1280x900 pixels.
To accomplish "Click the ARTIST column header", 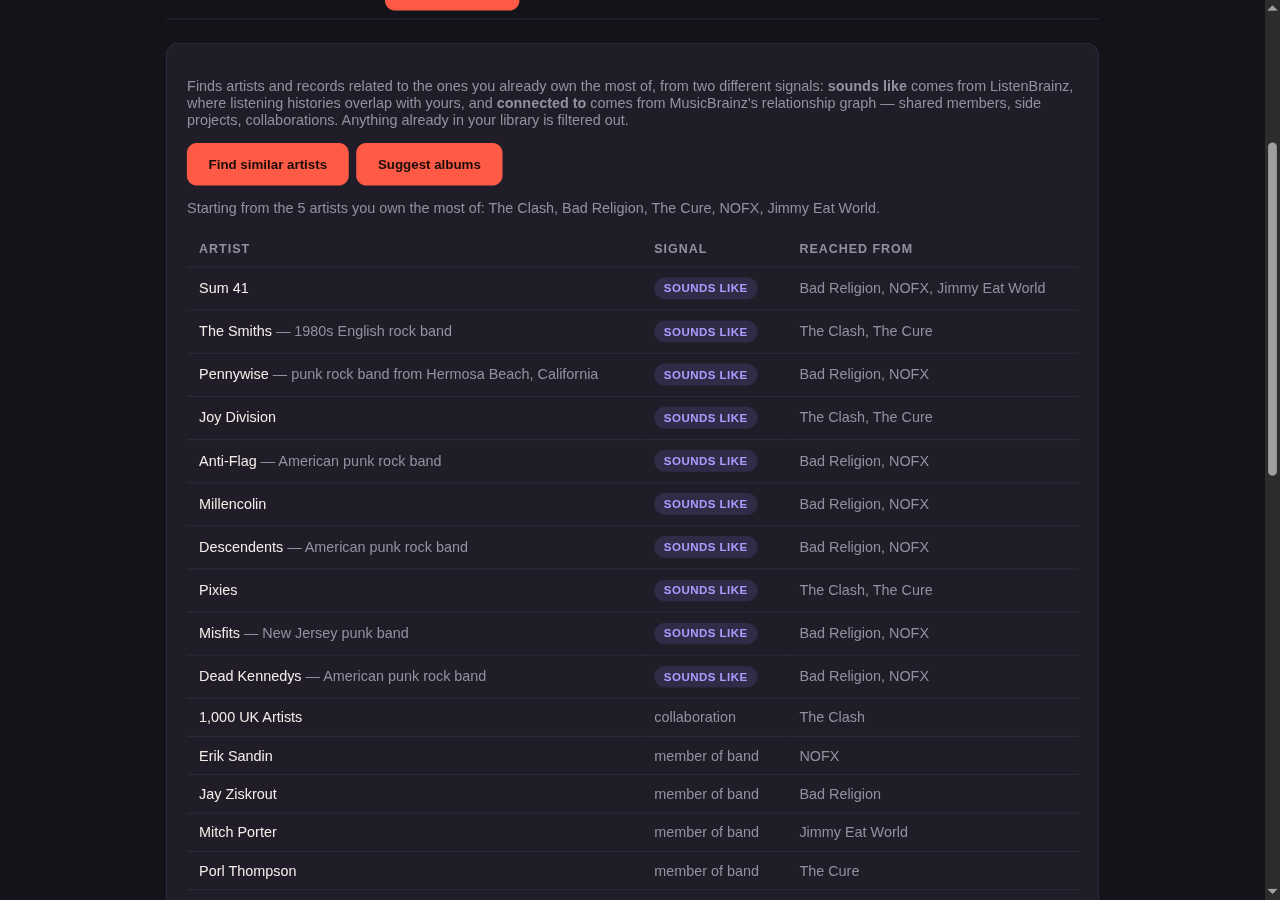I will point(224,249).
